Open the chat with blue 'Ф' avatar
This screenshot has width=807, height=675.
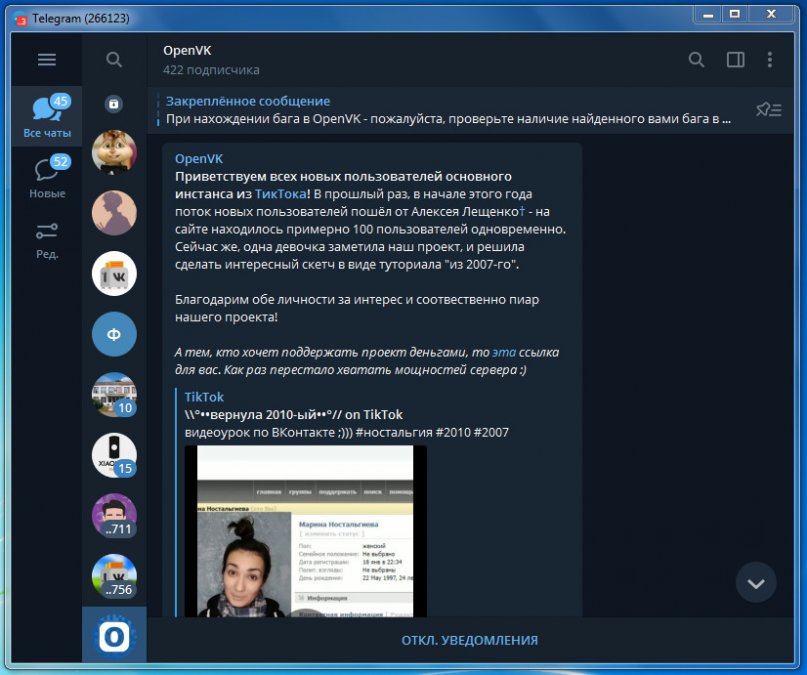point(114,334)
